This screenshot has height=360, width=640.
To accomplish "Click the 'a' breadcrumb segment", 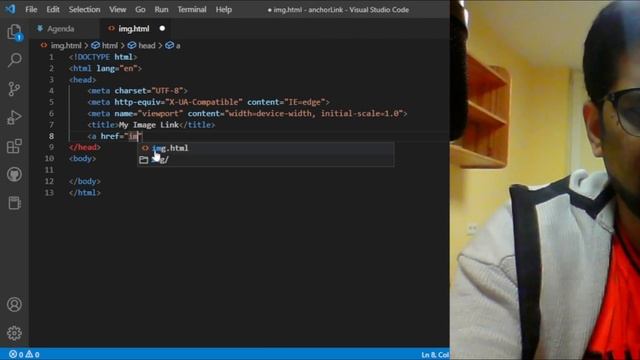I will tap(178, 45).
